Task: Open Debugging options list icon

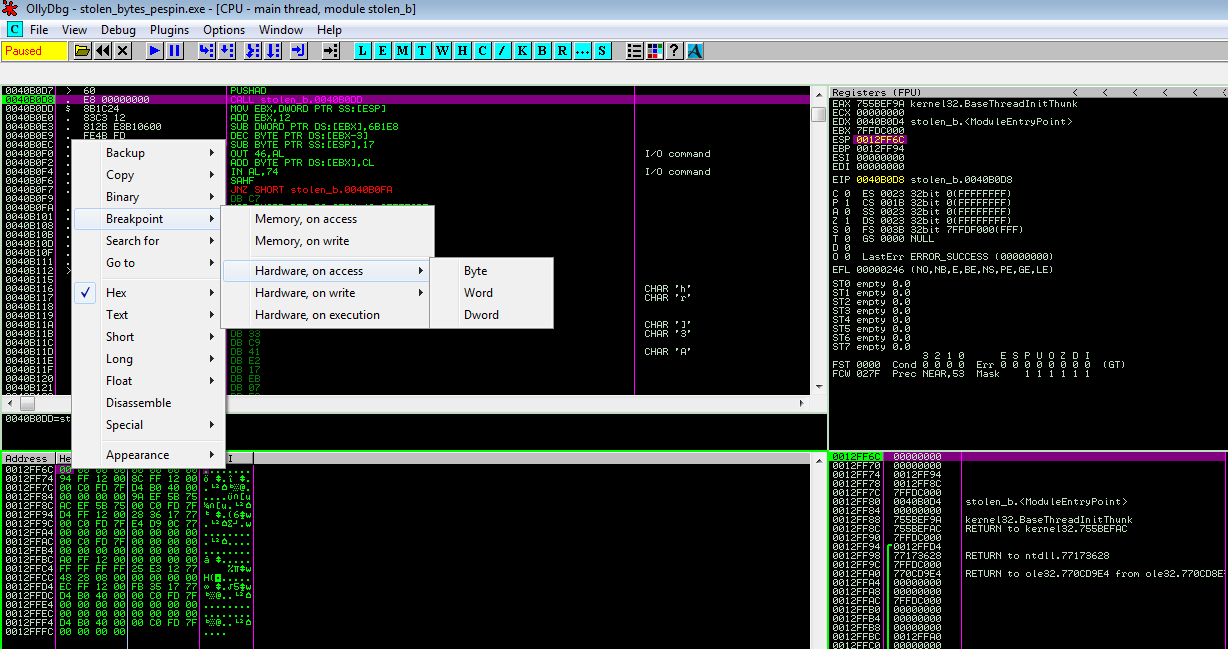Action: [633, 50]
